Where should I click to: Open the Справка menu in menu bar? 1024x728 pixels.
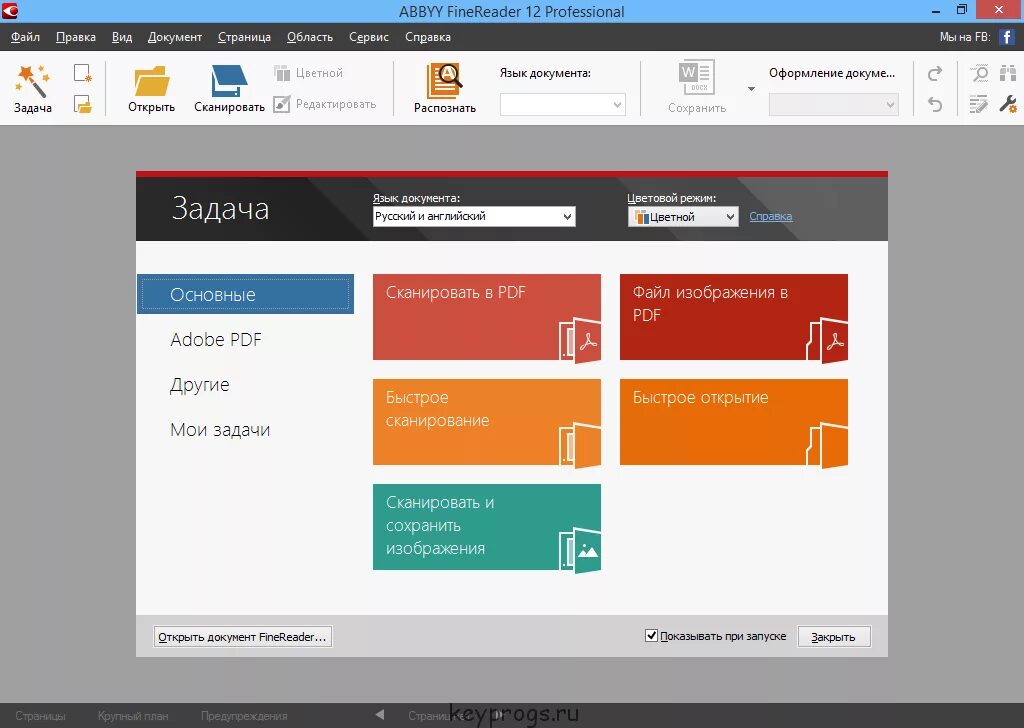pyautogui.click(x=428, y=37)
